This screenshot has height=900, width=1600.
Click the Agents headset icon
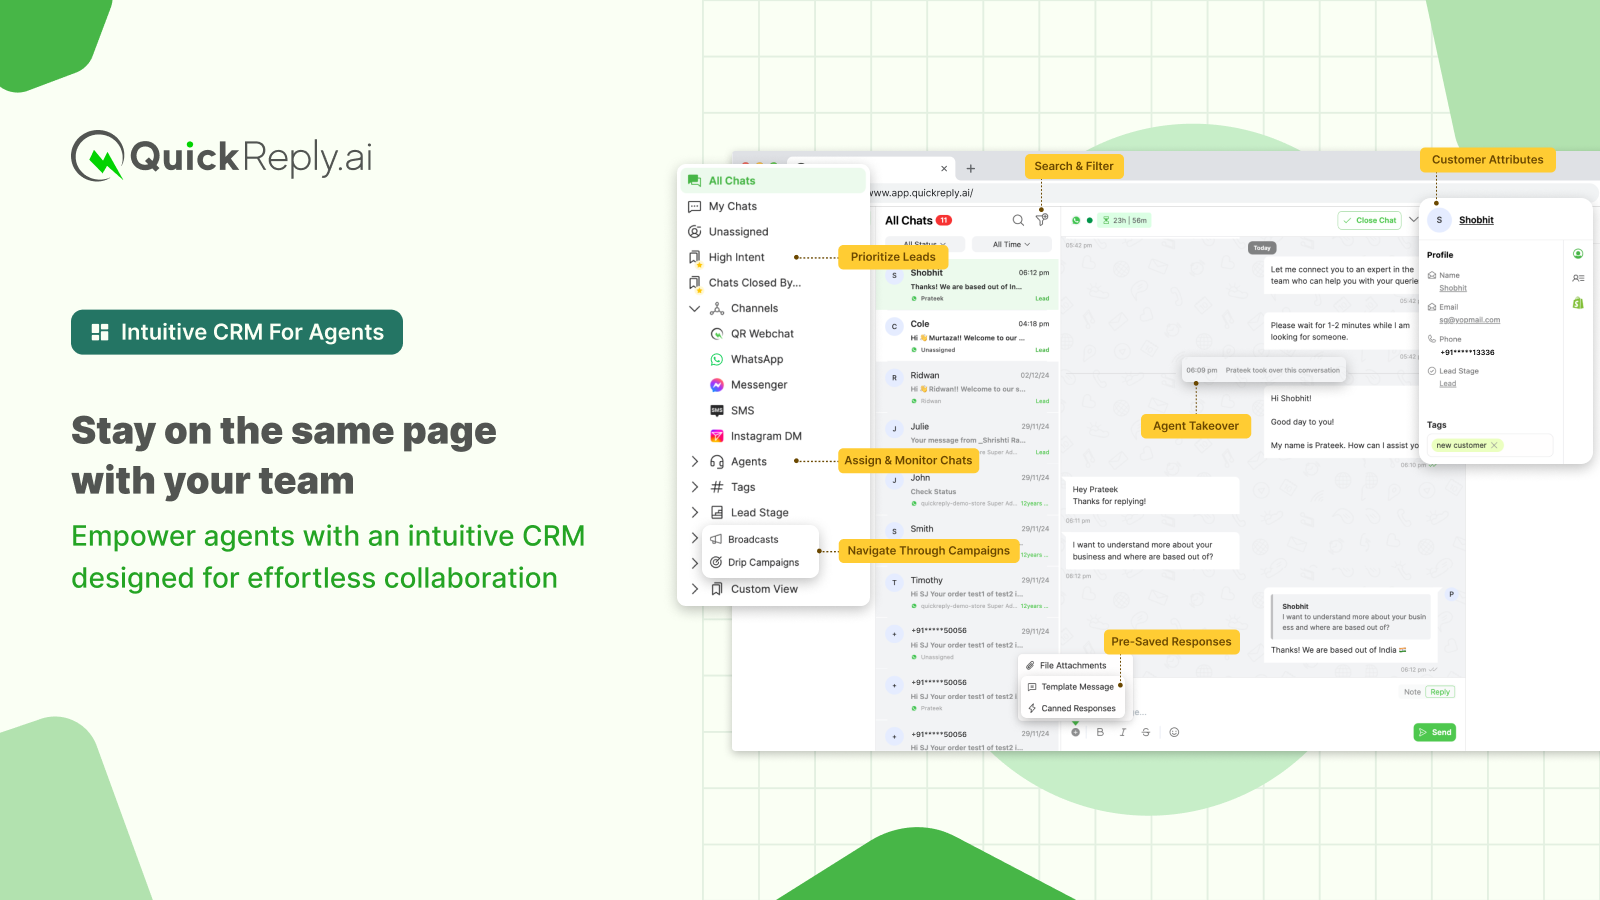click(x=717, y=462)
